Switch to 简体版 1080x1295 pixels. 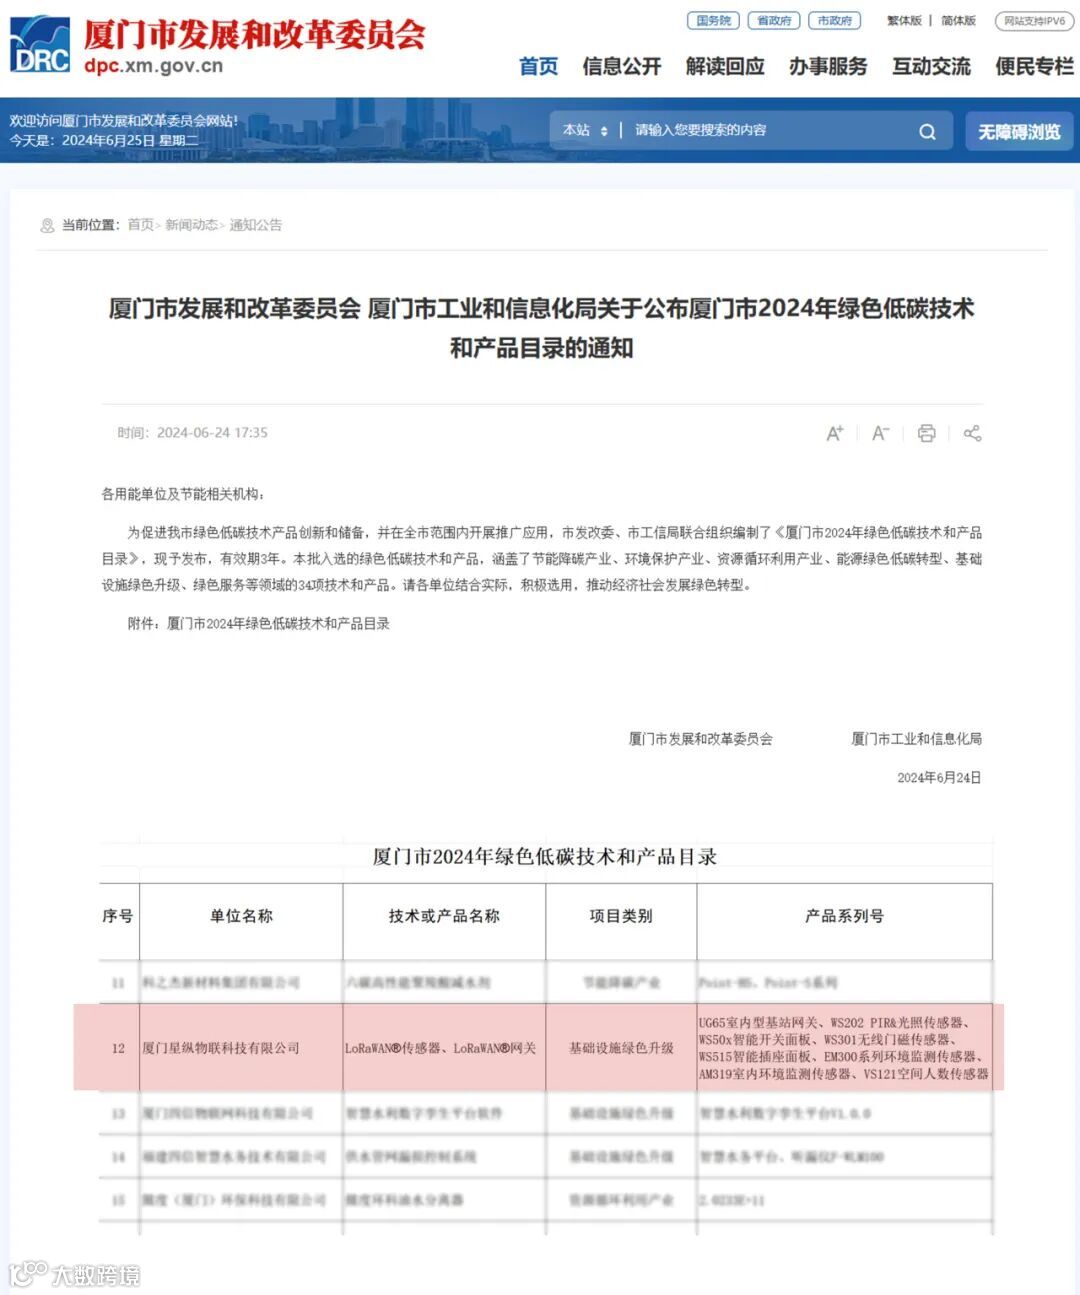tap(958, 20)
